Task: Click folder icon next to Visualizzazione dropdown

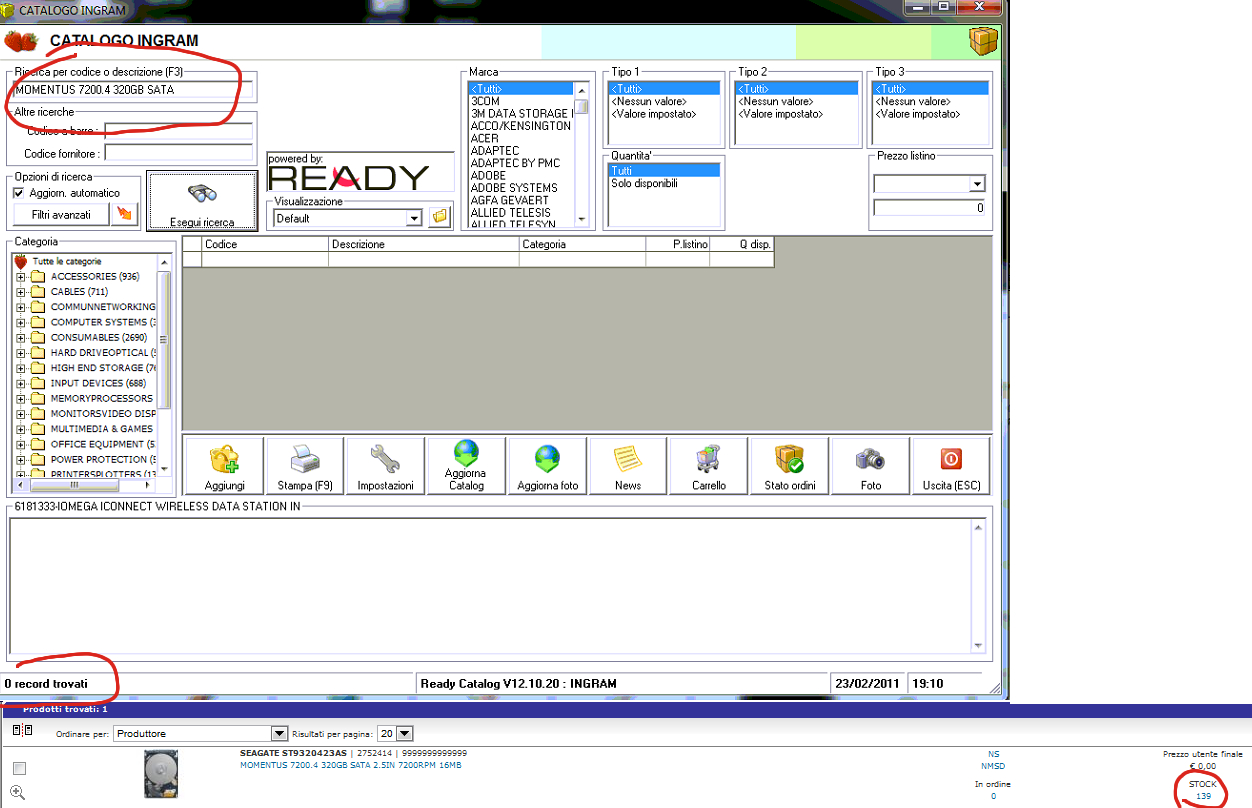Action: pos(440,218)
